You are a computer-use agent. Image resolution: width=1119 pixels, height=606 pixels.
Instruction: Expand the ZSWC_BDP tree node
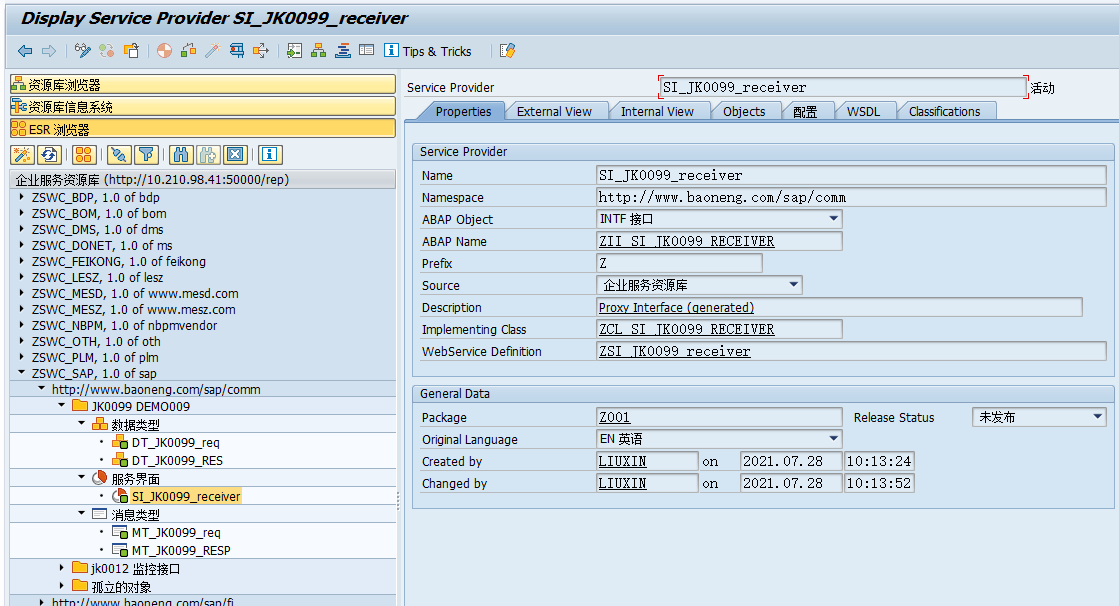[x=20, y=196]
